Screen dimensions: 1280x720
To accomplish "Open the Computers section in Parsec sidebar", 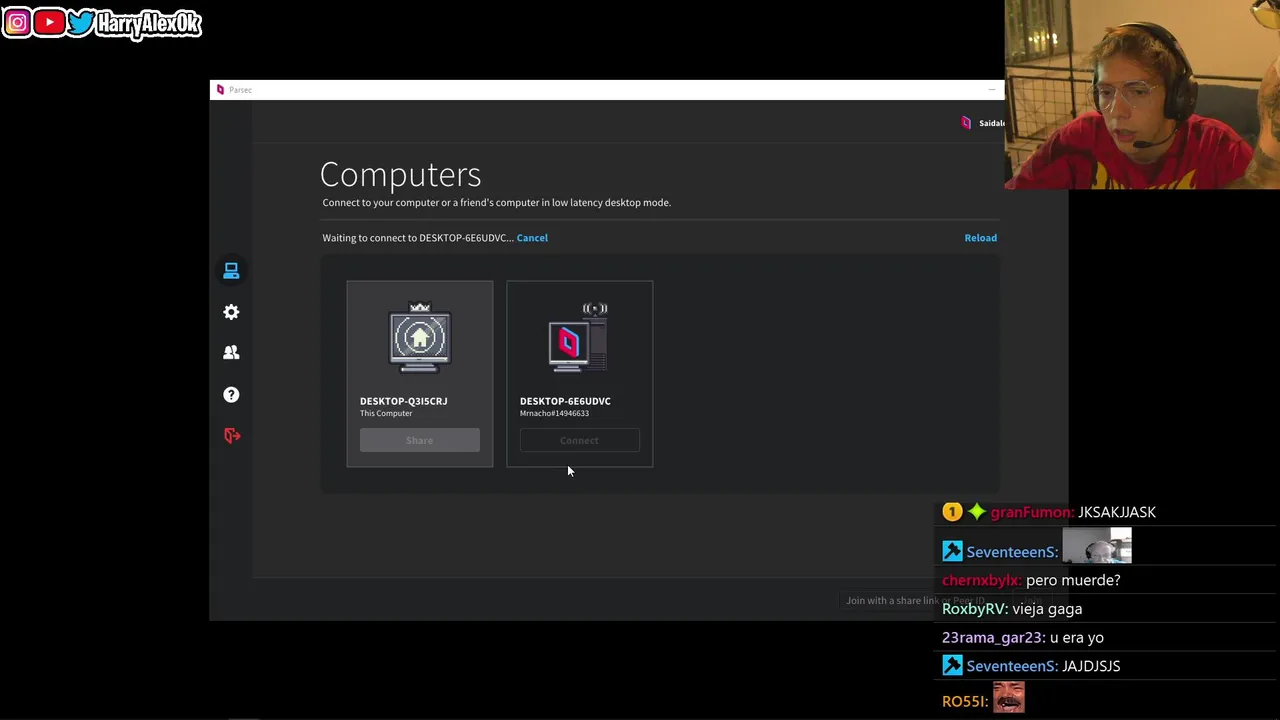I will pyautogui.click(x=231, y=271).
